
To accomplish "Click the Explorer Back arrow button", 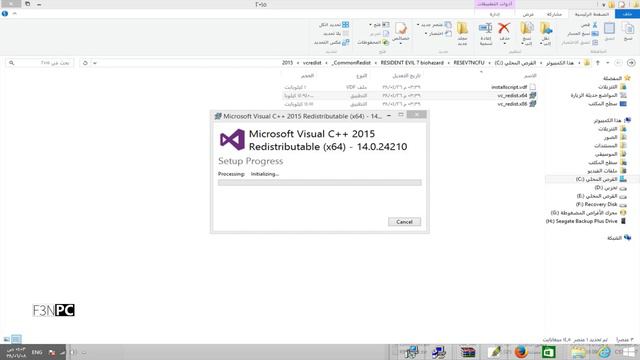I will pos(631,63).
